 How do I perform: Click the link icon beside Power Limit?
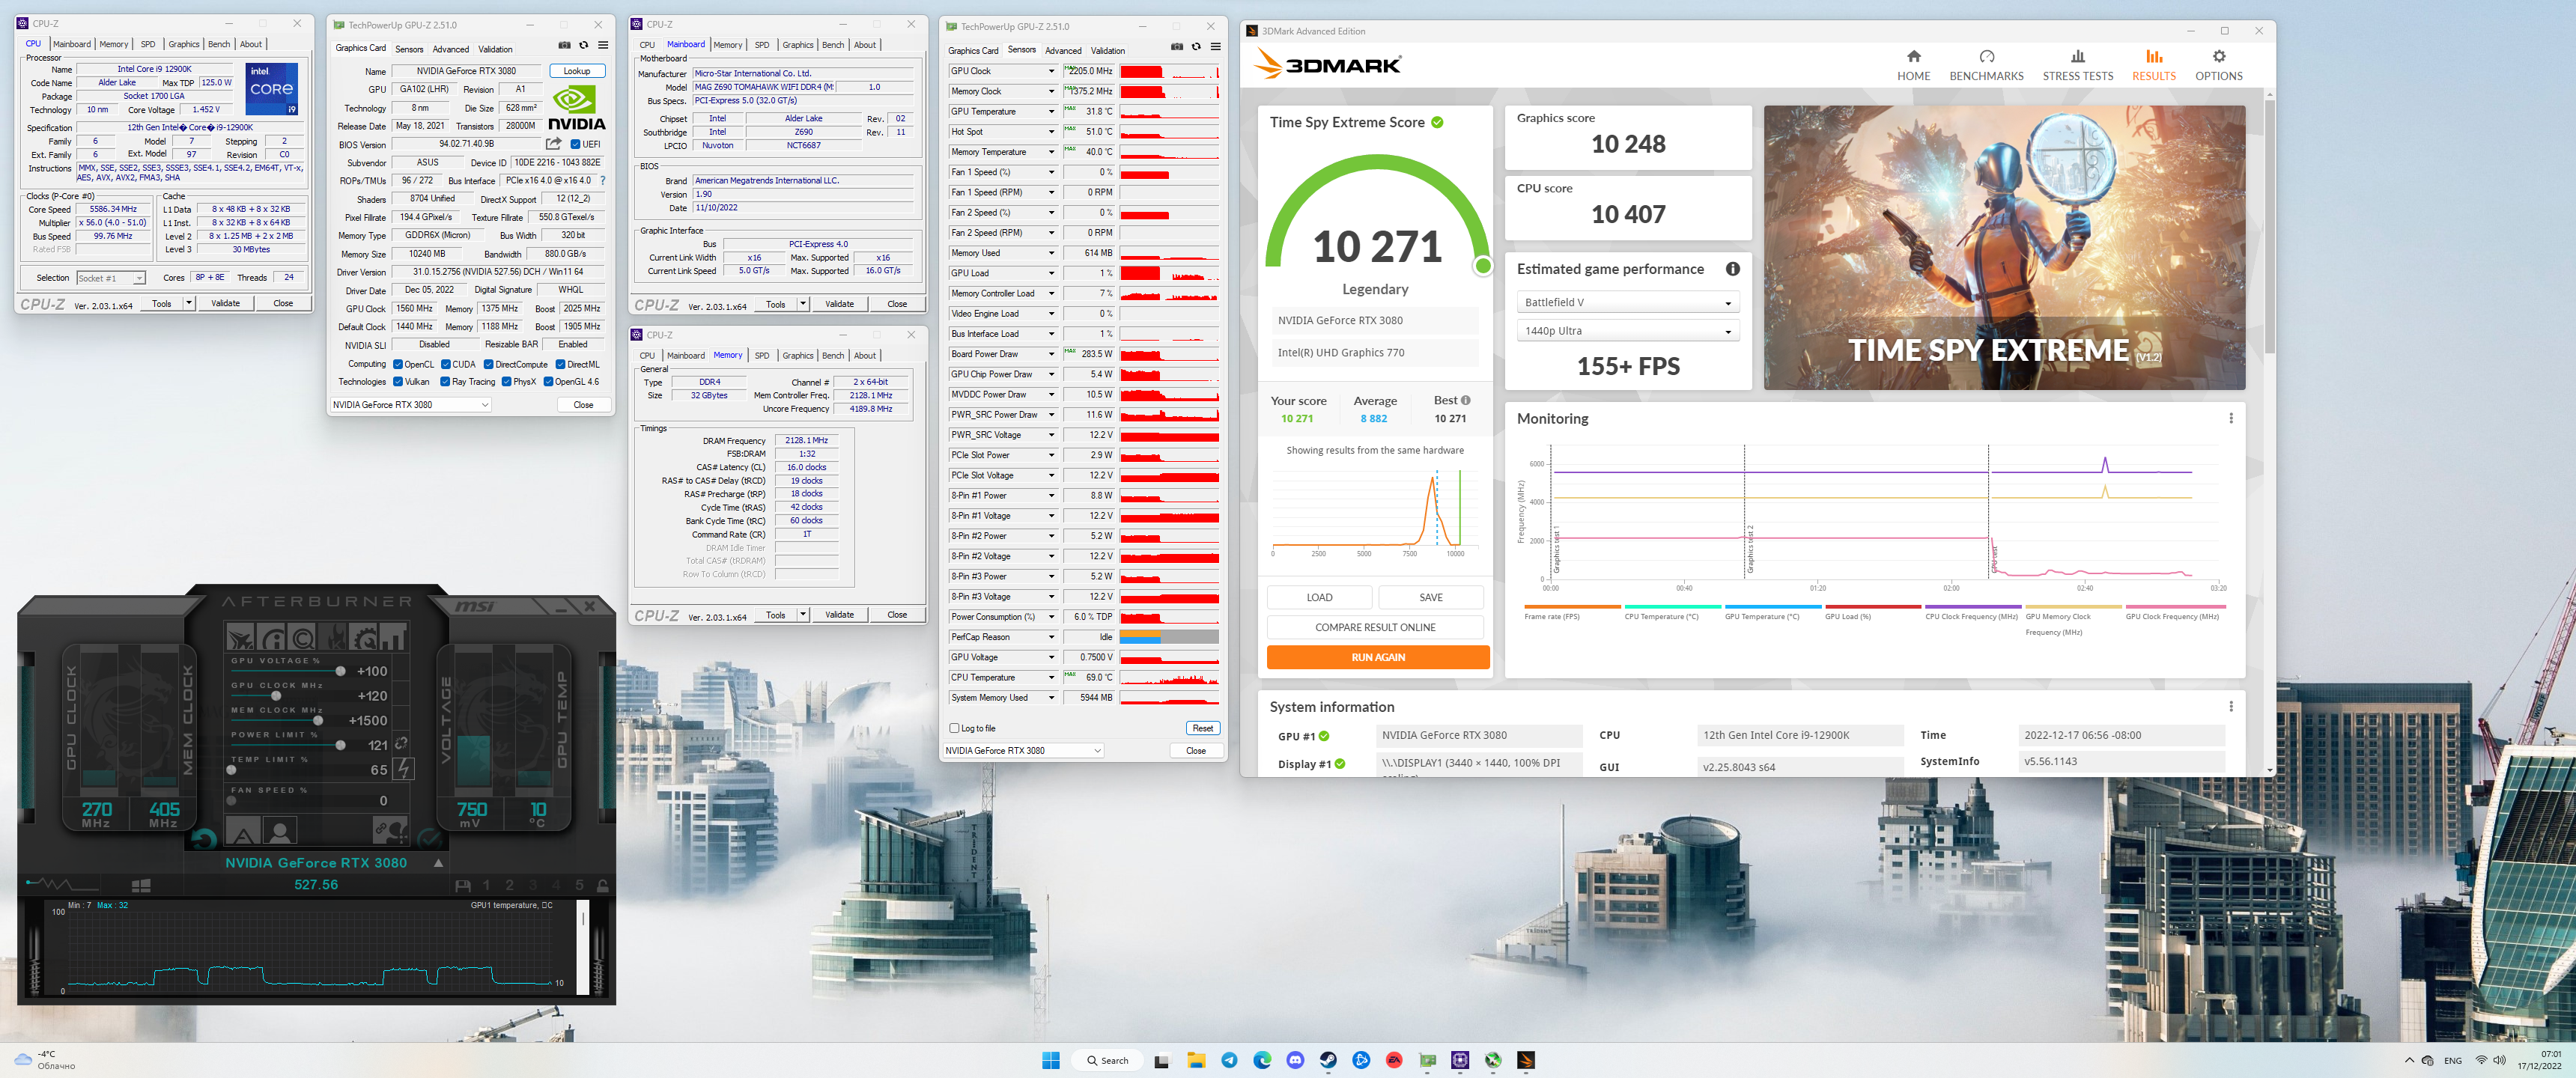(402, 744)
